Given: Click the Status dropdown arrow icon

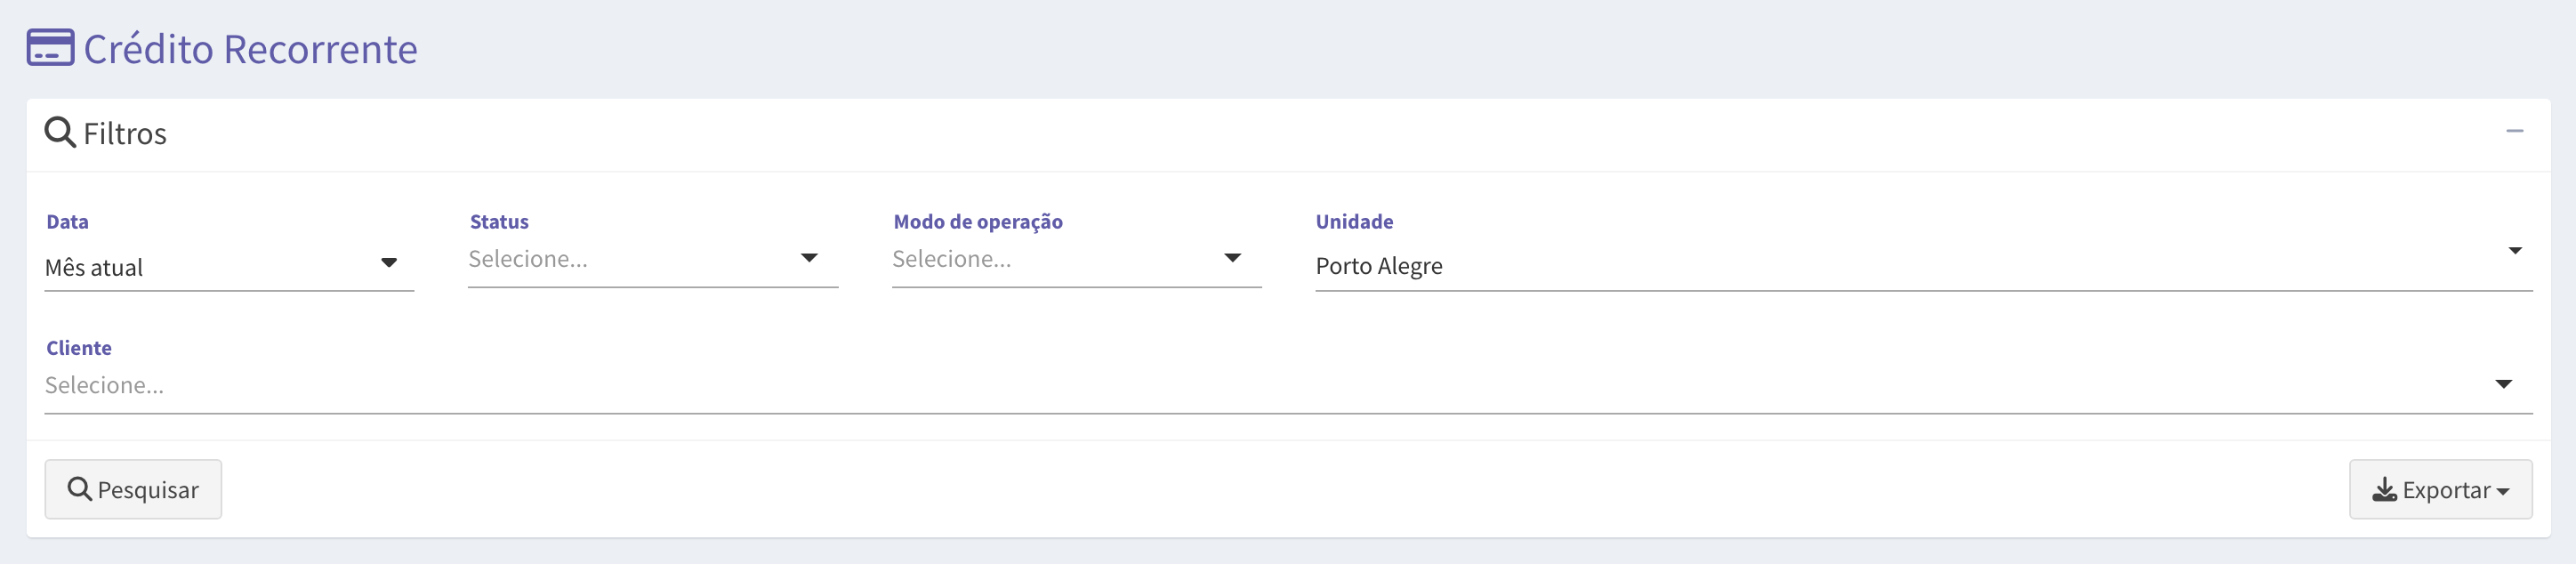Looking at the screenshot, I should coord(809,258).
